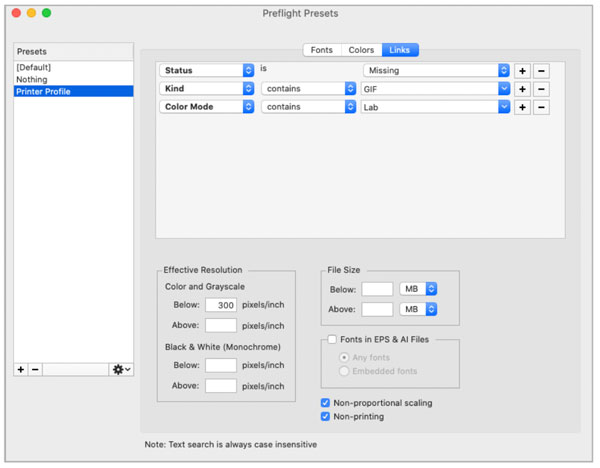
Task: Toggle Non-printing checkbox
Action: pyautogui.click(x=325, y=416)
